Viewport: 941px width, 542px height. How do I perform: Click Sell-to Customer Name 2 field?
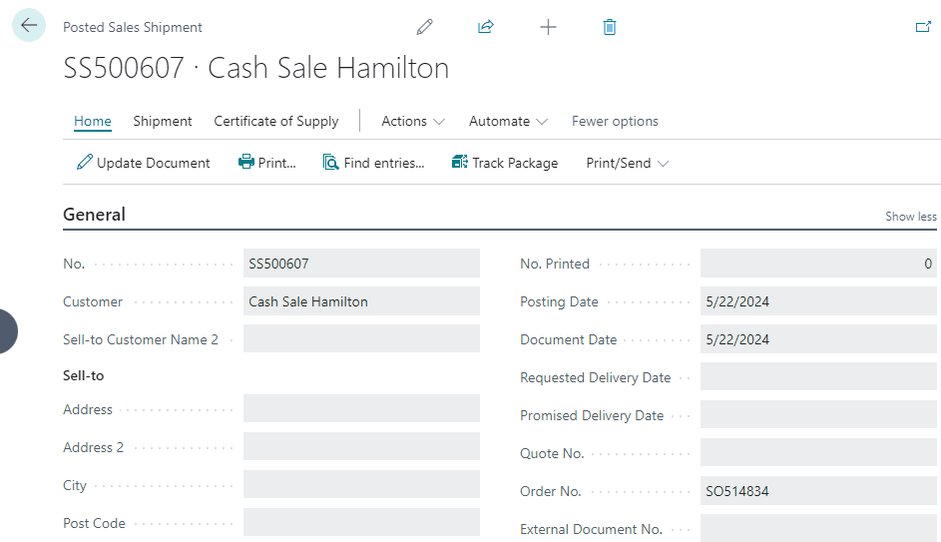(361, 339)
